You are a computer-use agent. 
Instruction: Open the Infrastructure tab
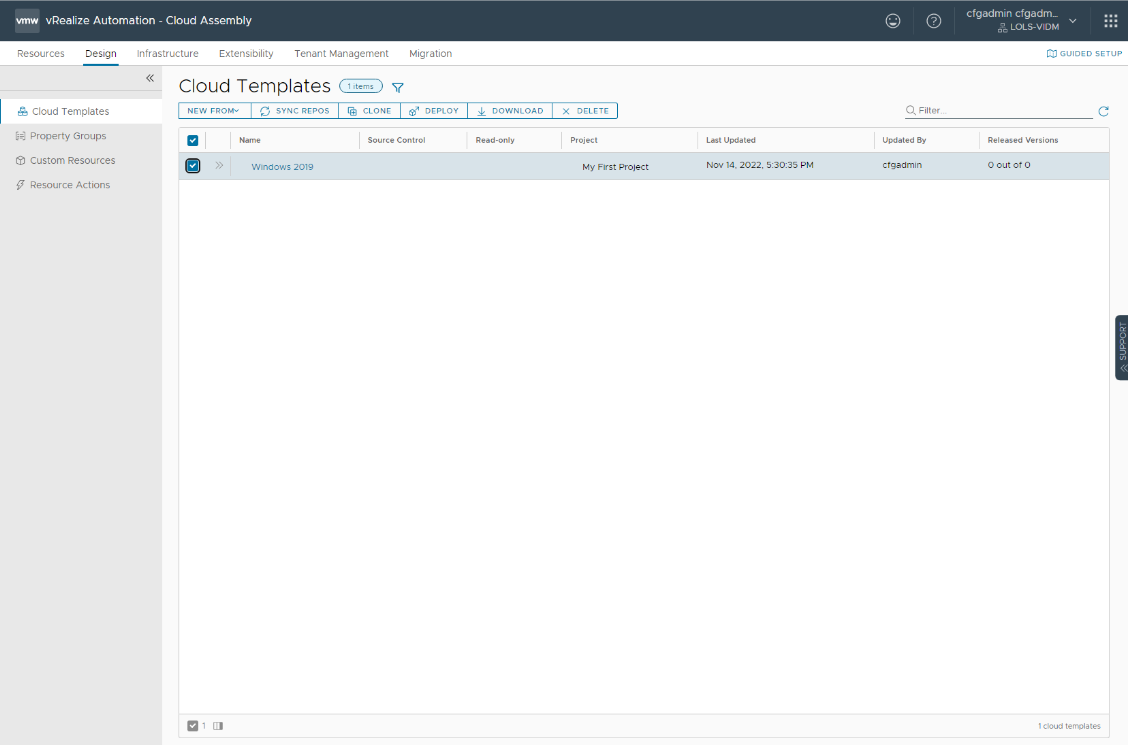point(168,53)
